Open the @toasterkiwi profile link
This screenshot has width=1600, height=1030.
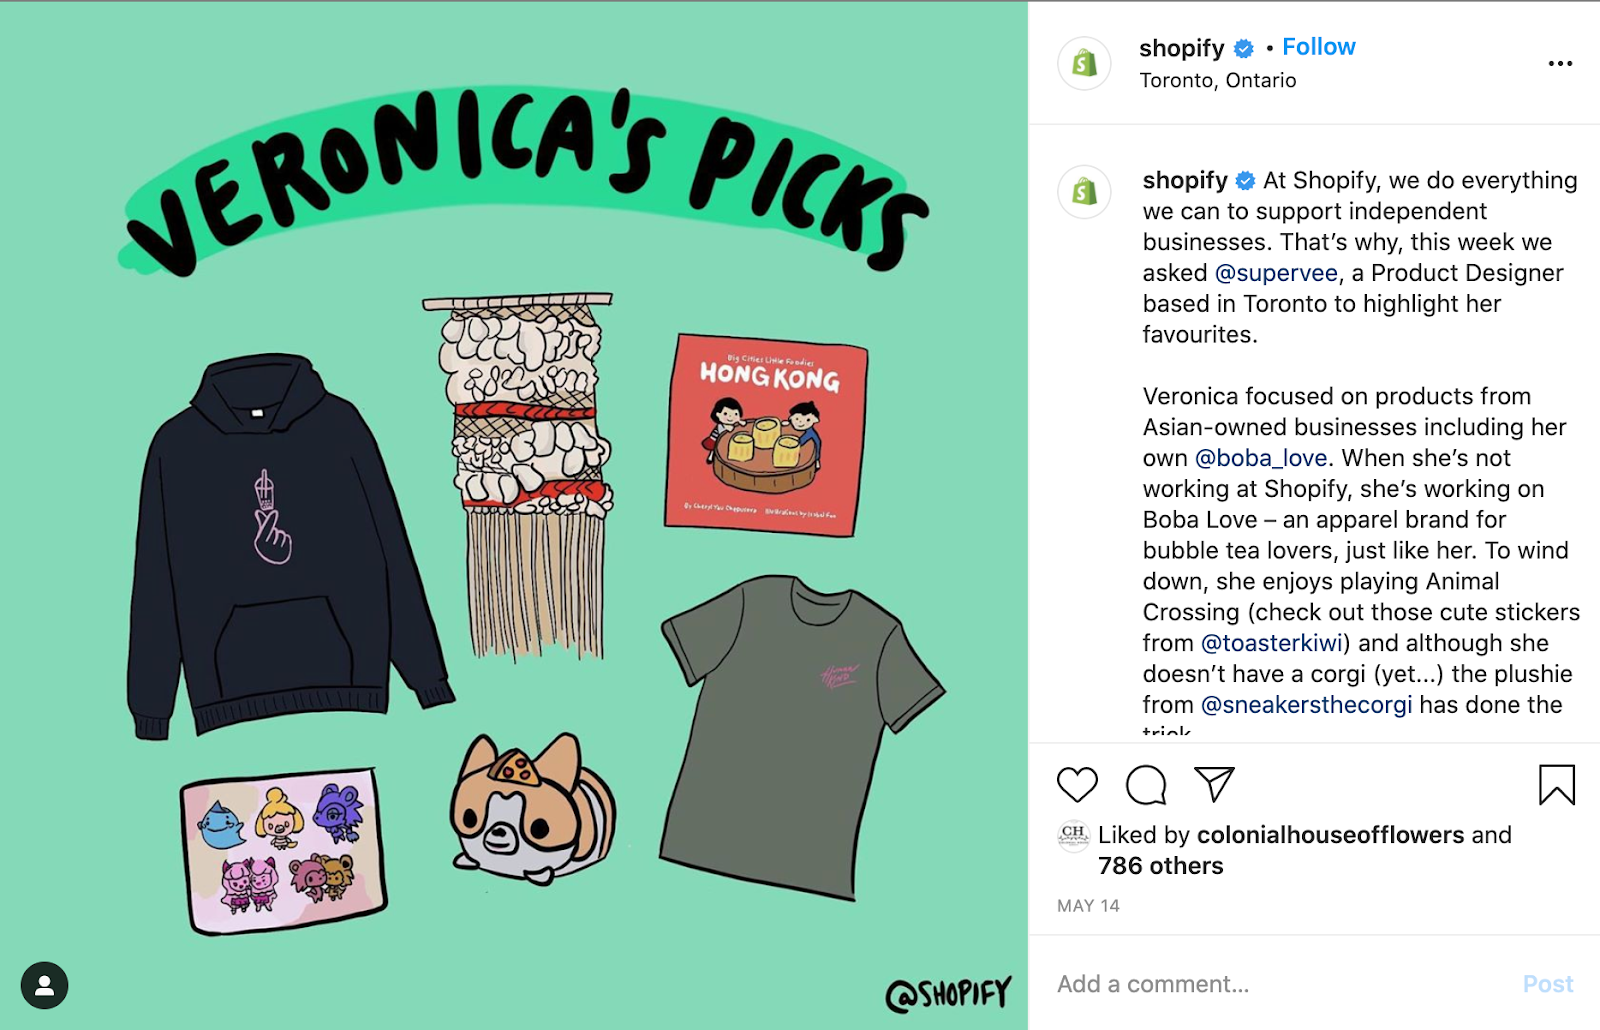[x=1272, y=643]
